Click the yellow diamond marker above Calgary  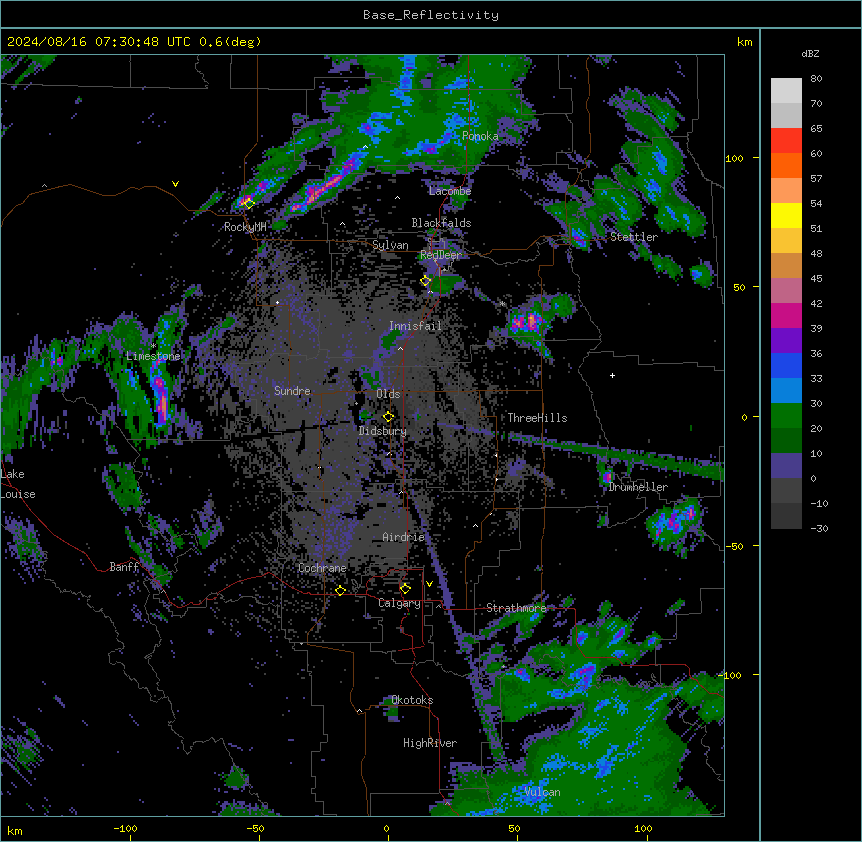[405, 588]
